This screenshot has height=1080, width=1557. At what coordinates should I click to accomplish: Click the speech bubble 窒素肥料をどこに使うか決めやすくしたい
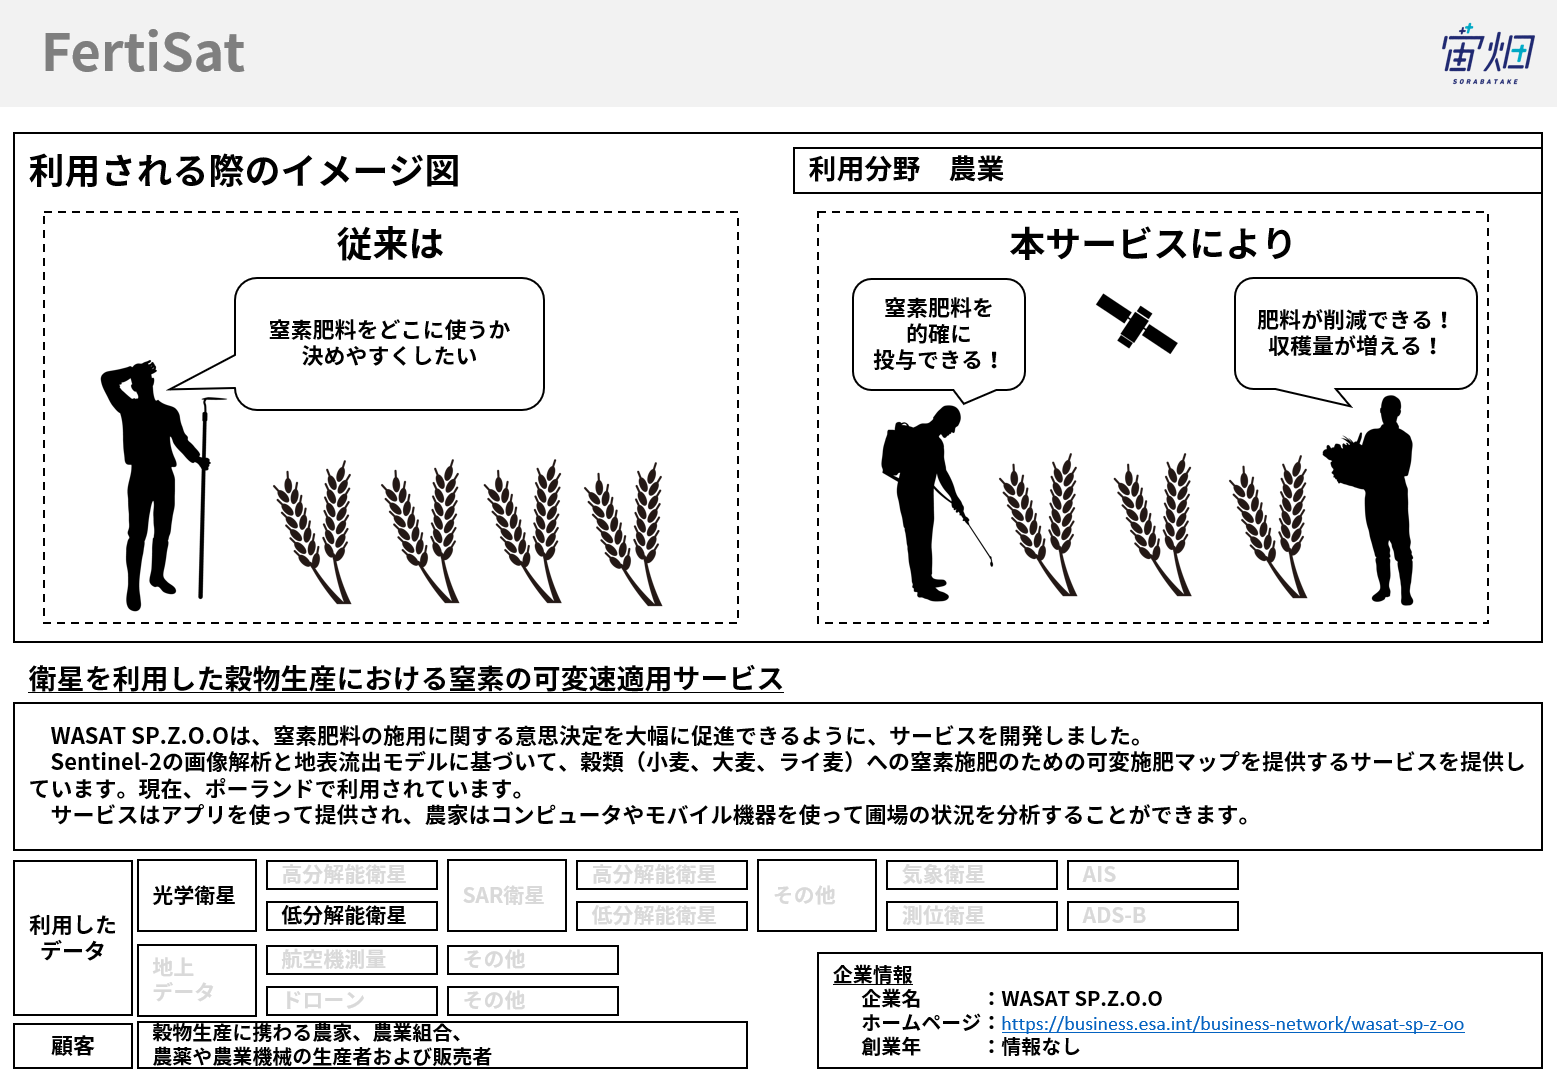point(389,343)
